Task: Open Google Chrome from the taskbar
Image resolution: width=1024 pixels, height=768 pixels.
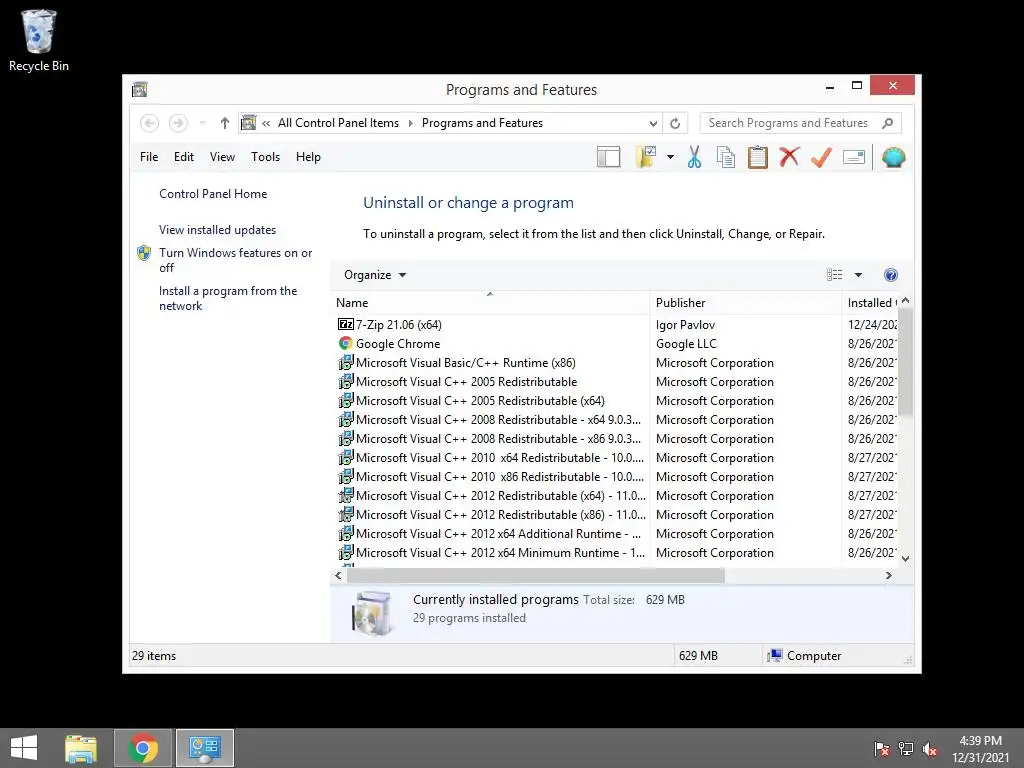Action: 143,748
